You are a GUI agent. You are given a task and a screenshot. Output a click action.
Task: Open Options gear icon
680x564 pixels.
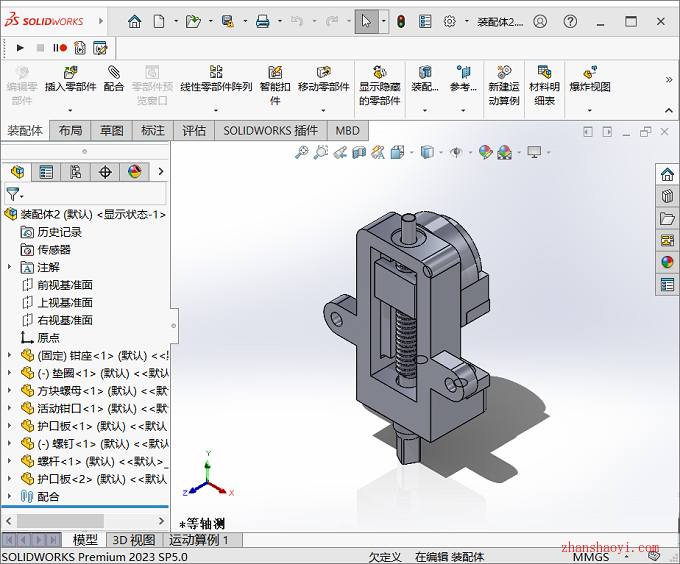click(450, 21)
